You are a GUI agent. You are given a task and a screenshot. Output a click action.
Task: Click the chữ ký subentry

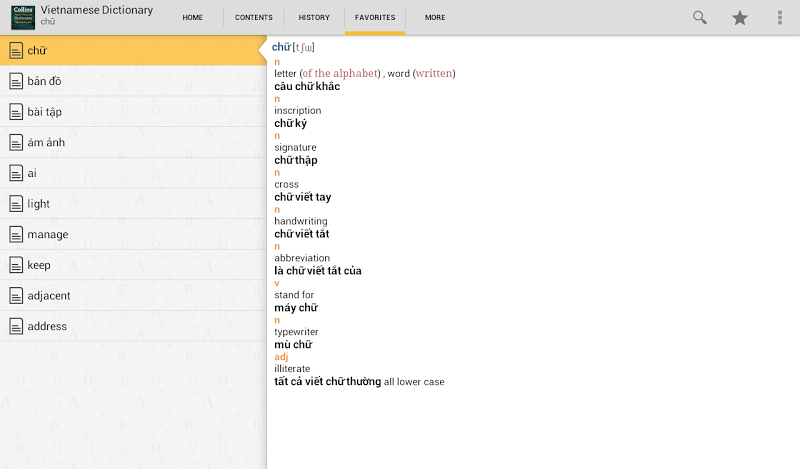pos(291,124)
